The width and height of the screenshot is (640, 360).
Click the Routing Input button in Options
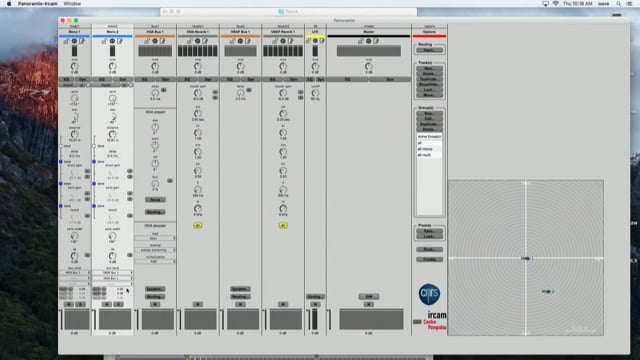429,50
